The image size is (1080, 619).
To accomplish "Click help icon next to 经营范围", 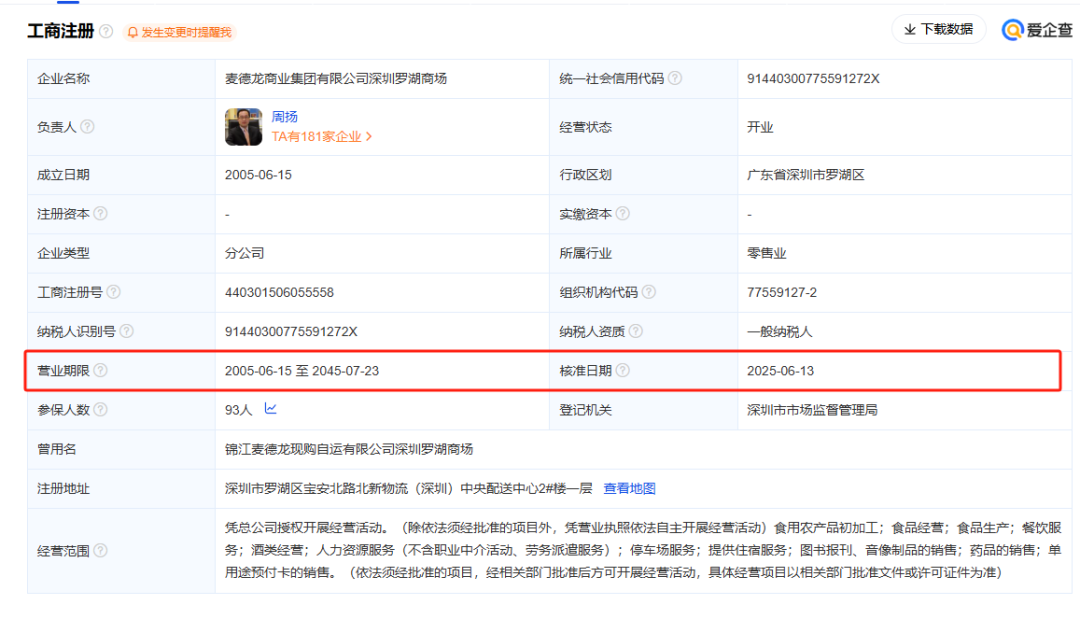I will point(101,550).
